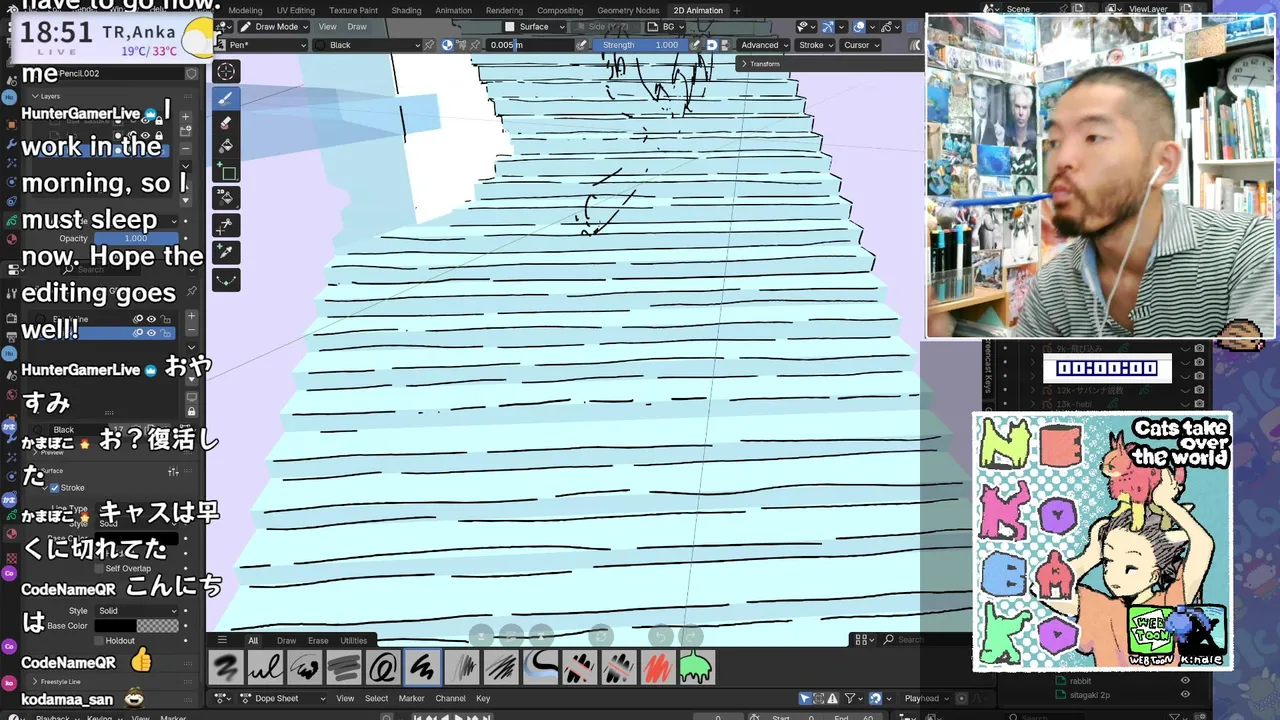Screen dimensions: 1280x720
Task: Click the floating redo button in viewport
Action: (689, 636)
